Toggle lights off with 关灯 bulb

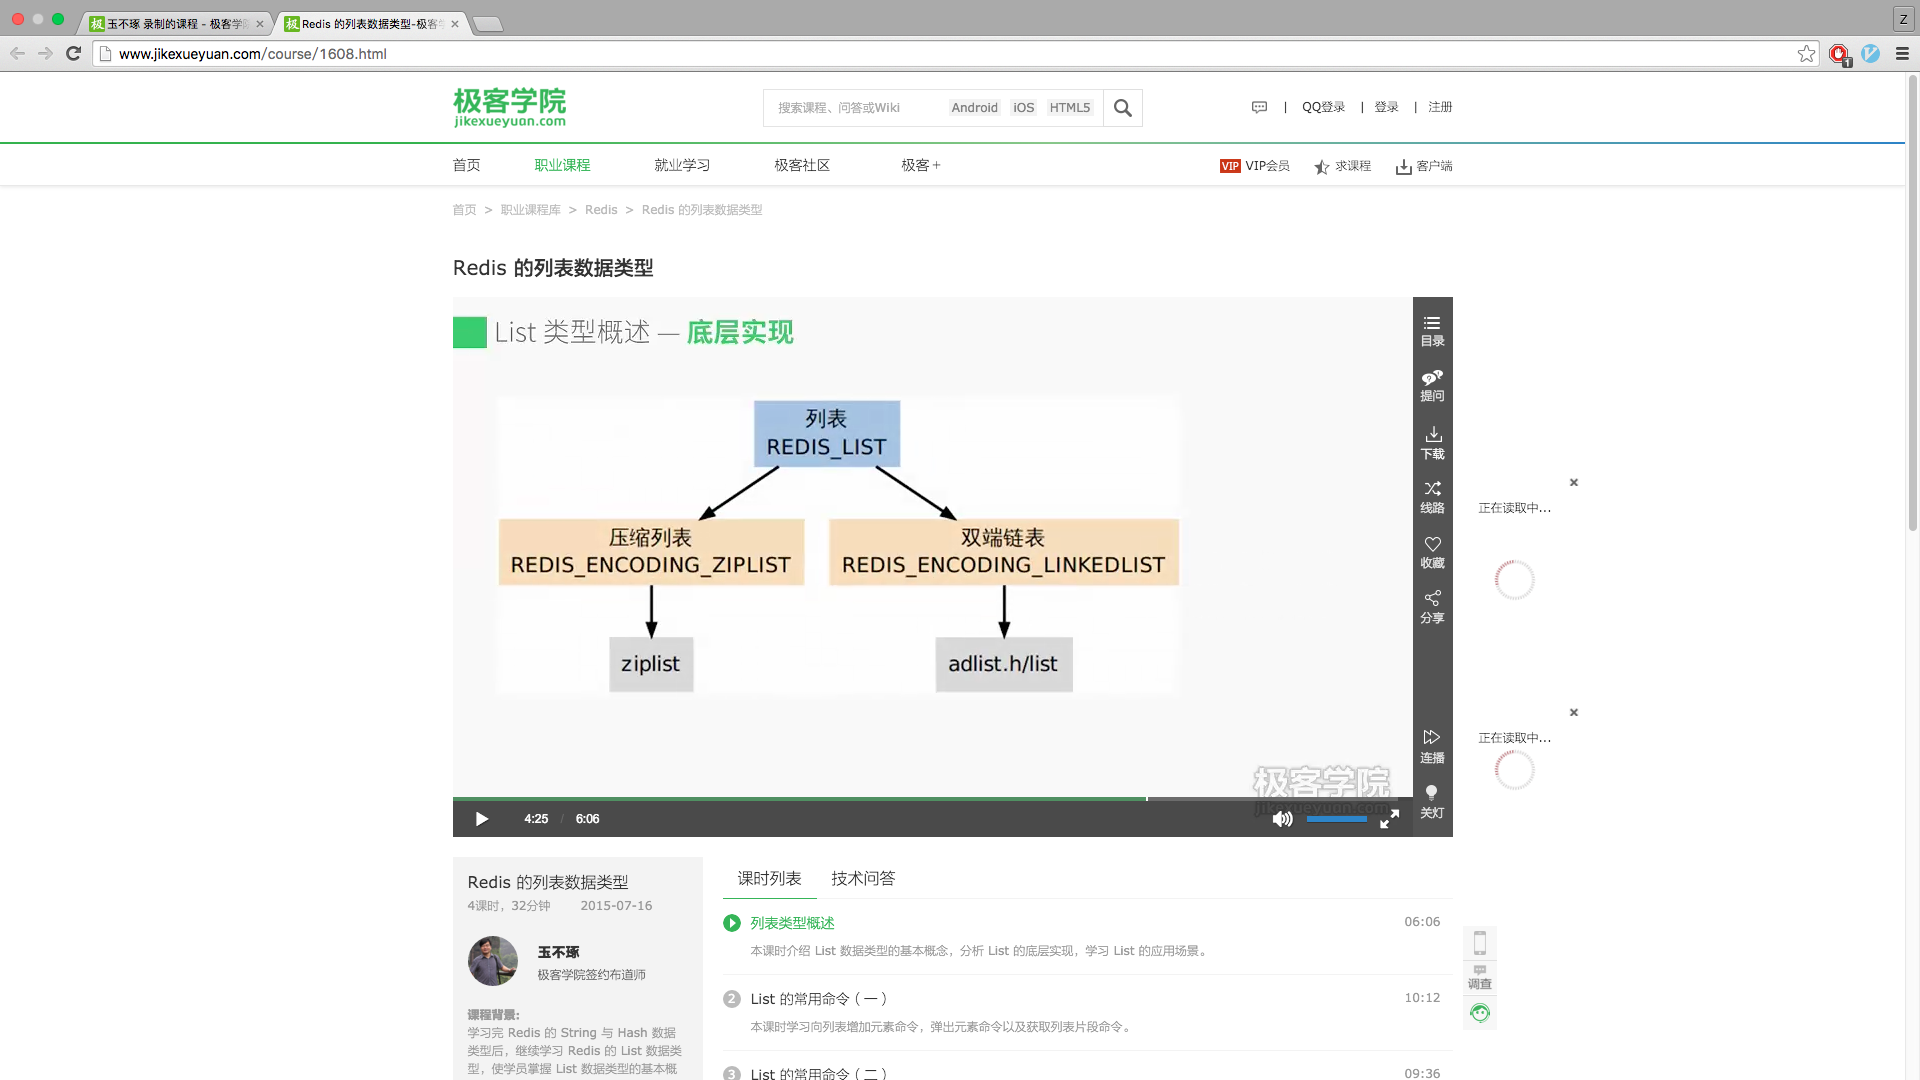pyautogui.click(x=1432, y=801)
